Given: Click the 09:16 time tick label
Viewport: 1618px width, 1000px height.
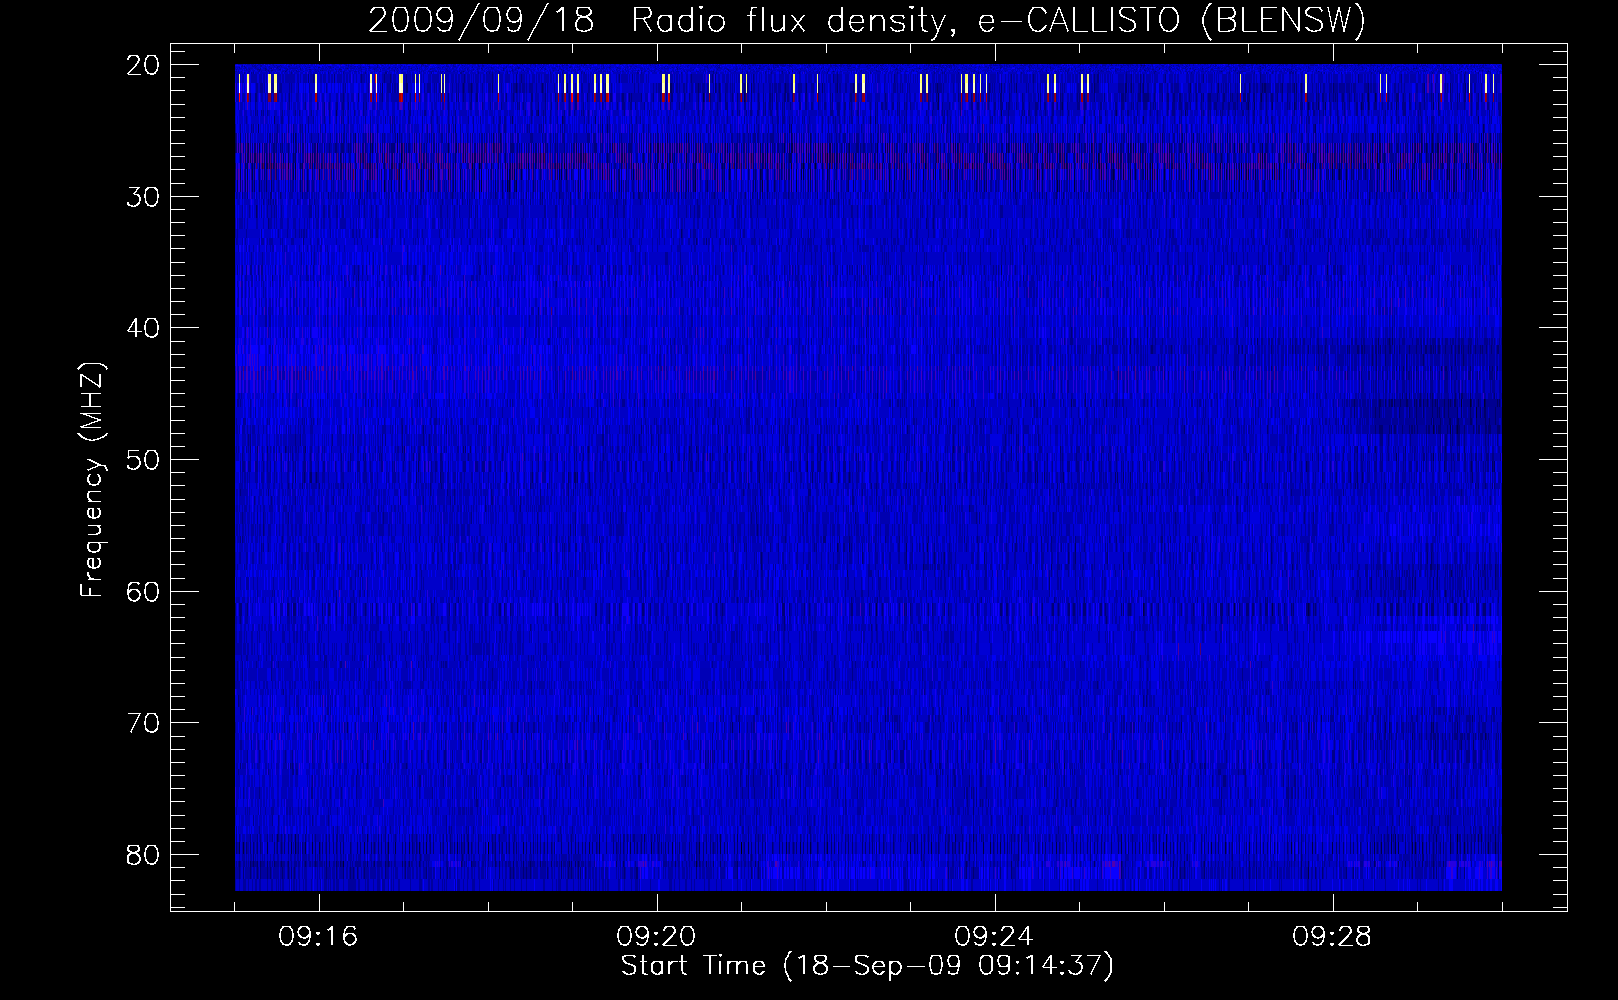Looking at the screenshot, I should click(x=318, y=937).
